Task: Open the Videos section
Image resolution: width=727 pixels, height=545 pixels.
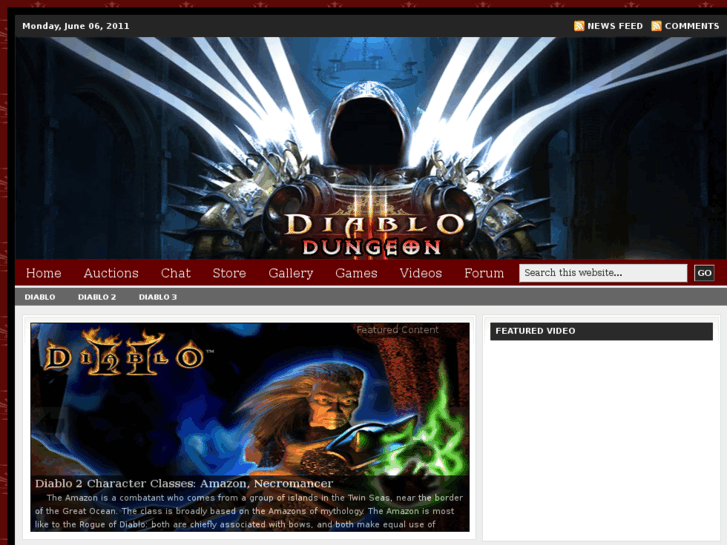Action: pyautogui.click(x=421, y=273)
